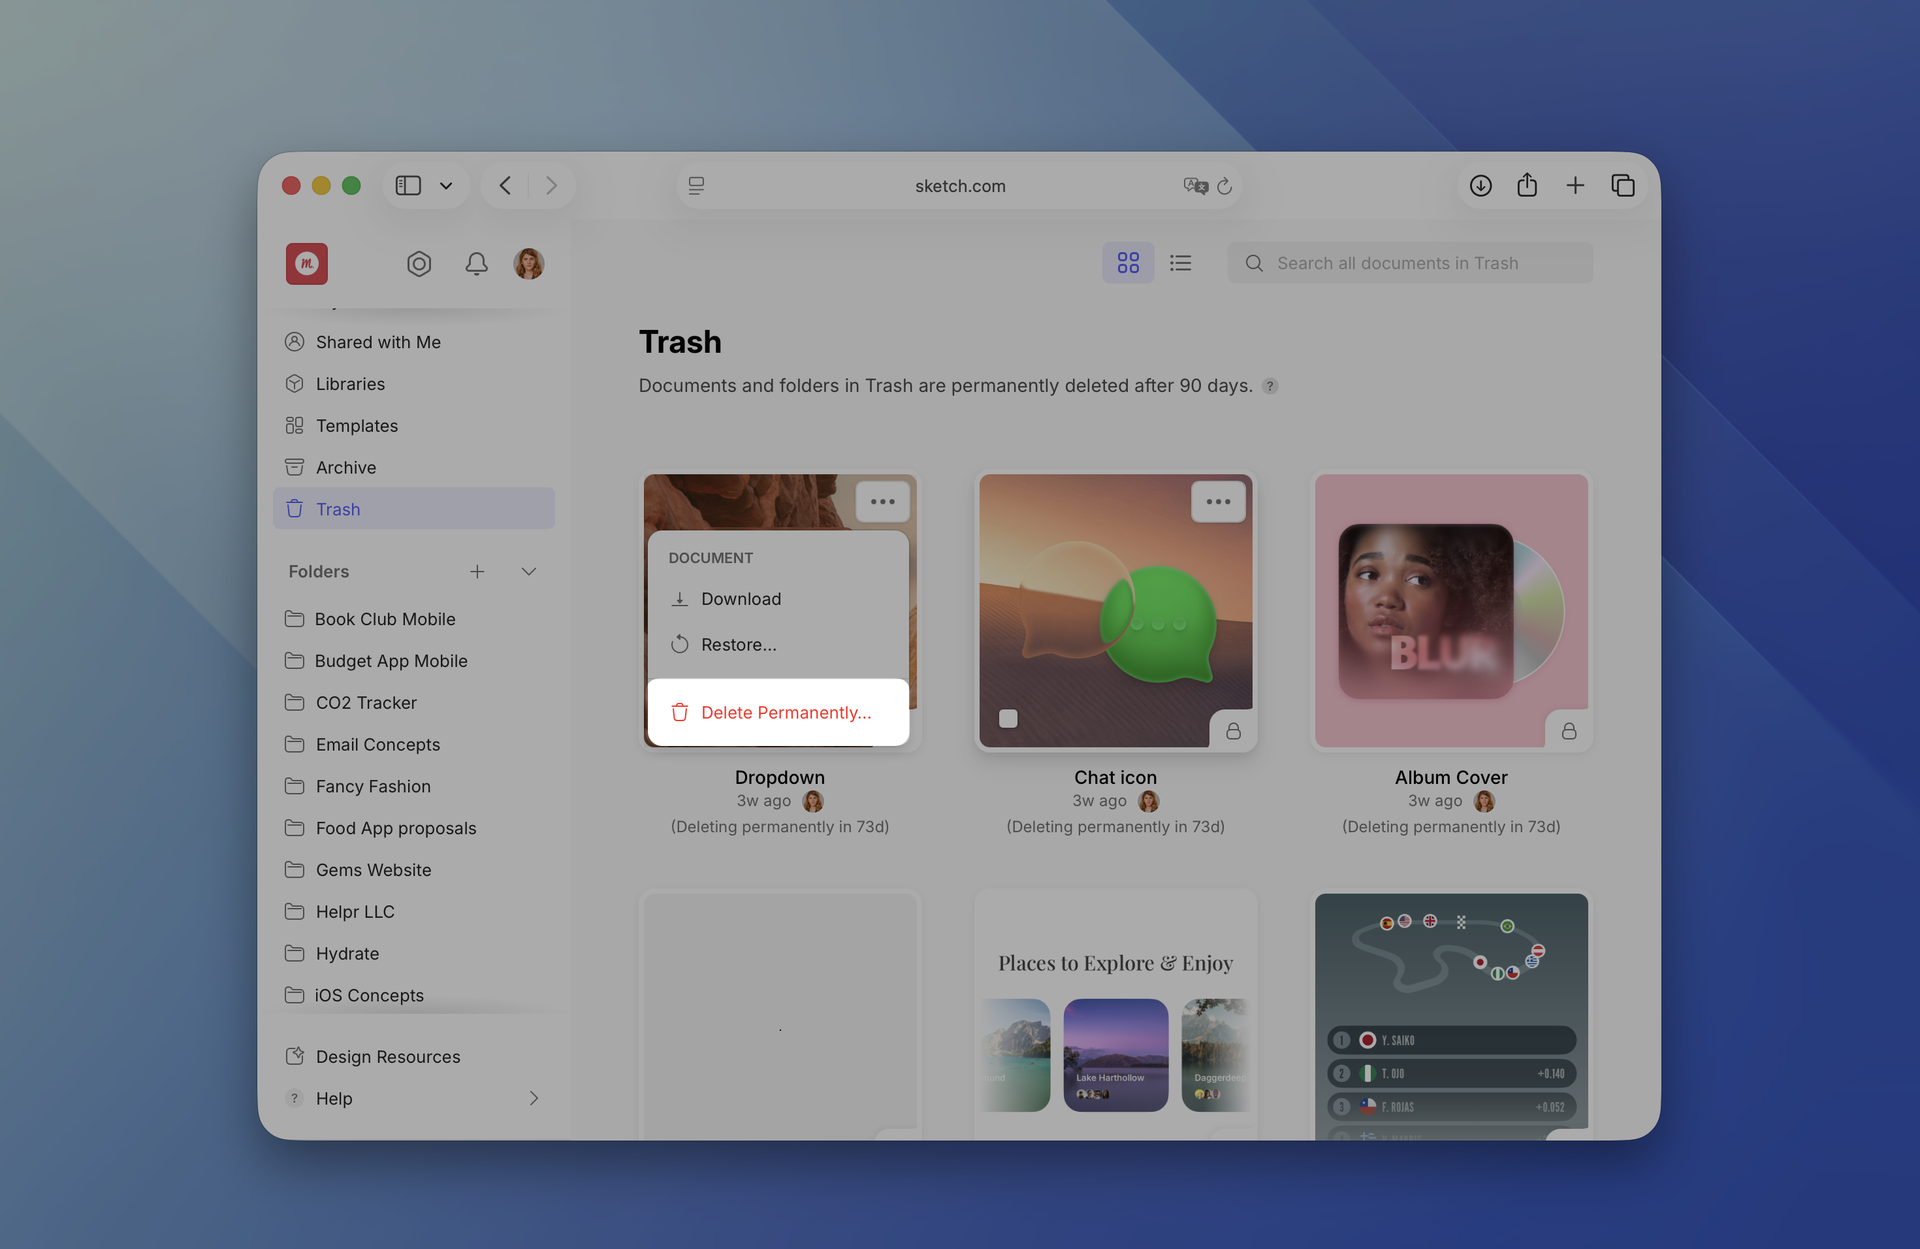Viewport: 1920px width, 1249px height.
Task: Click lock icon on Album Cover thumbnail
Action: pyautogui.click(x=1569, y=731)
